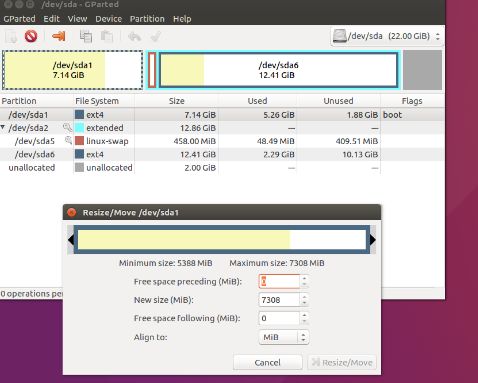
Task: Sort by the File System column header
Action: click(104, 101)
